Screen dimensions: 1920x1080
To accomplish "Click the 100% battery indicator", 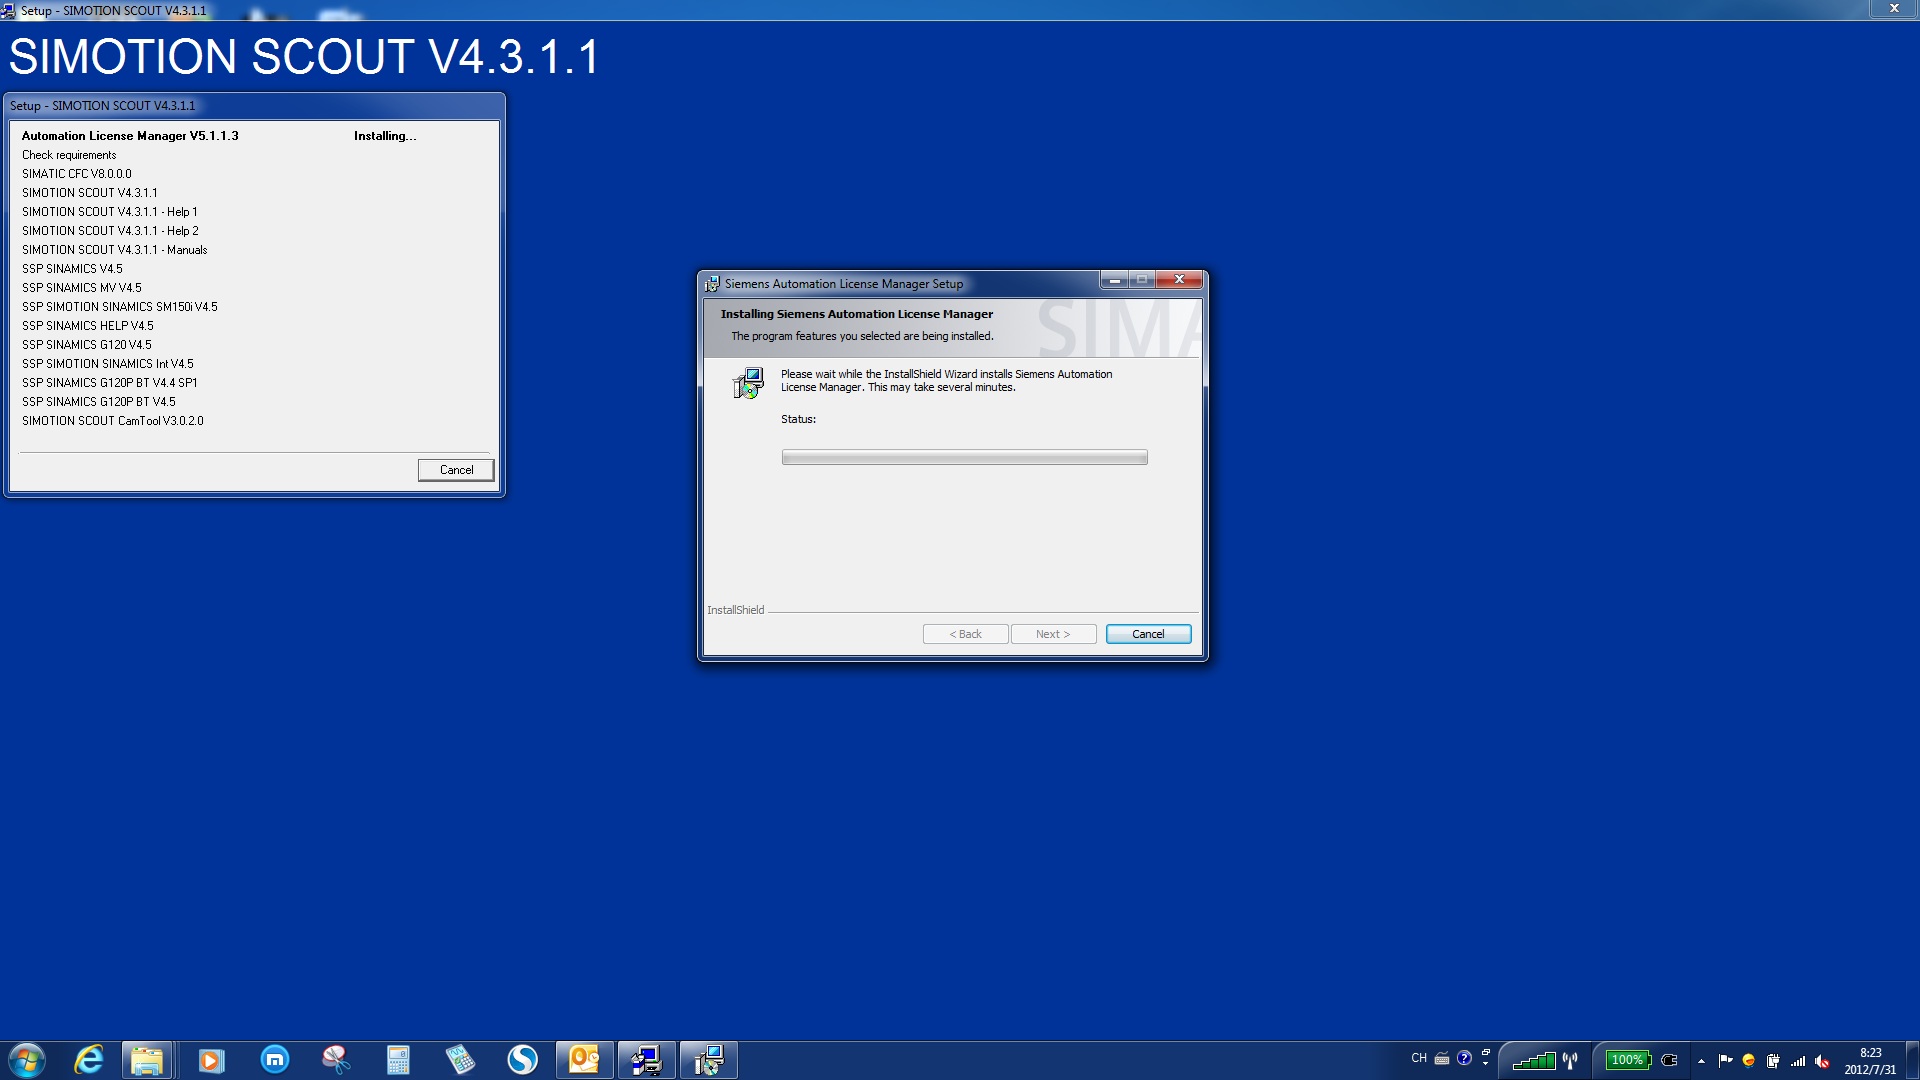I will pyautogui.click(x=1627, y=1060).
